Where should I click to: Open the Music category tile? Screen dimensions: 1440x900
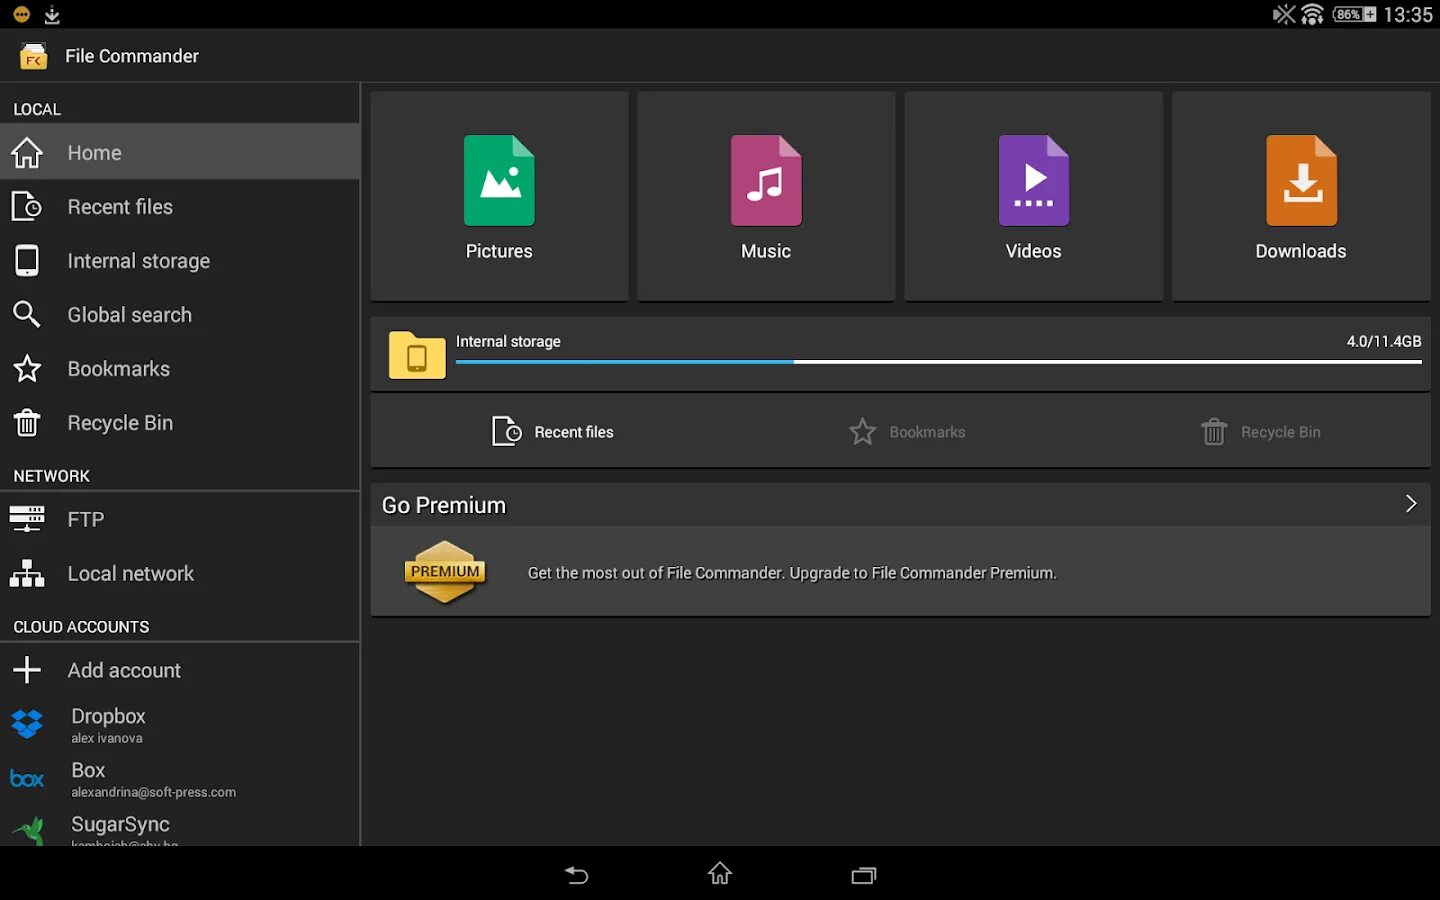coord(766,196)
